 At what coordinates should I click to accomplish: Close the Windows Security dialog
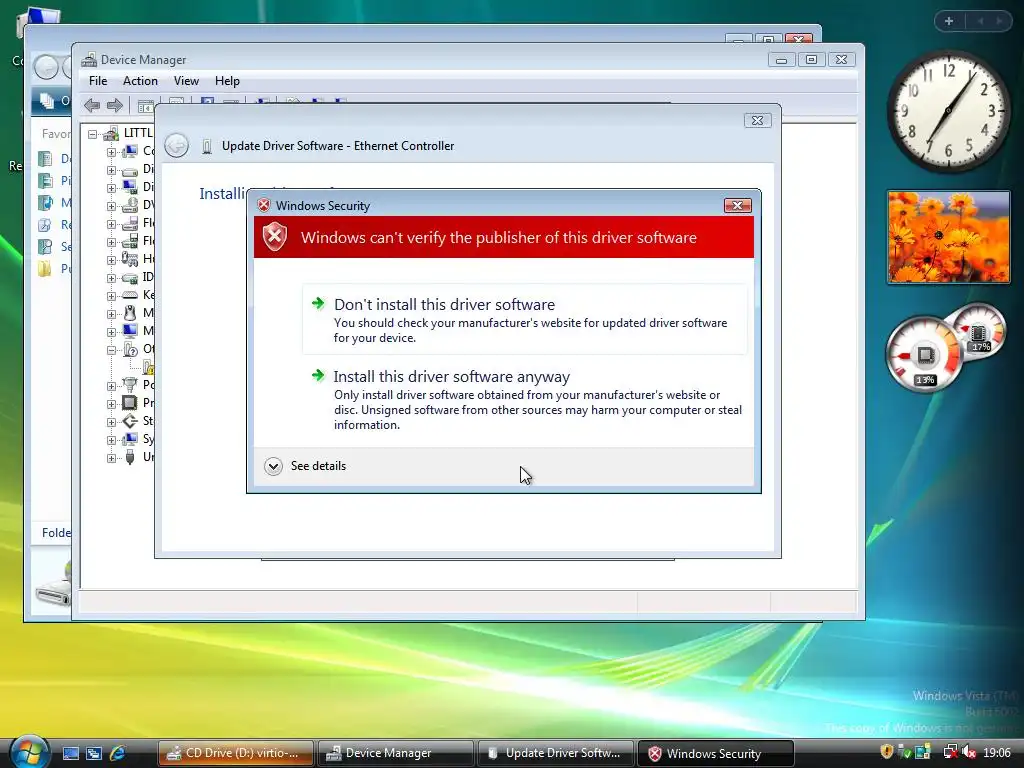pos(737,206)
